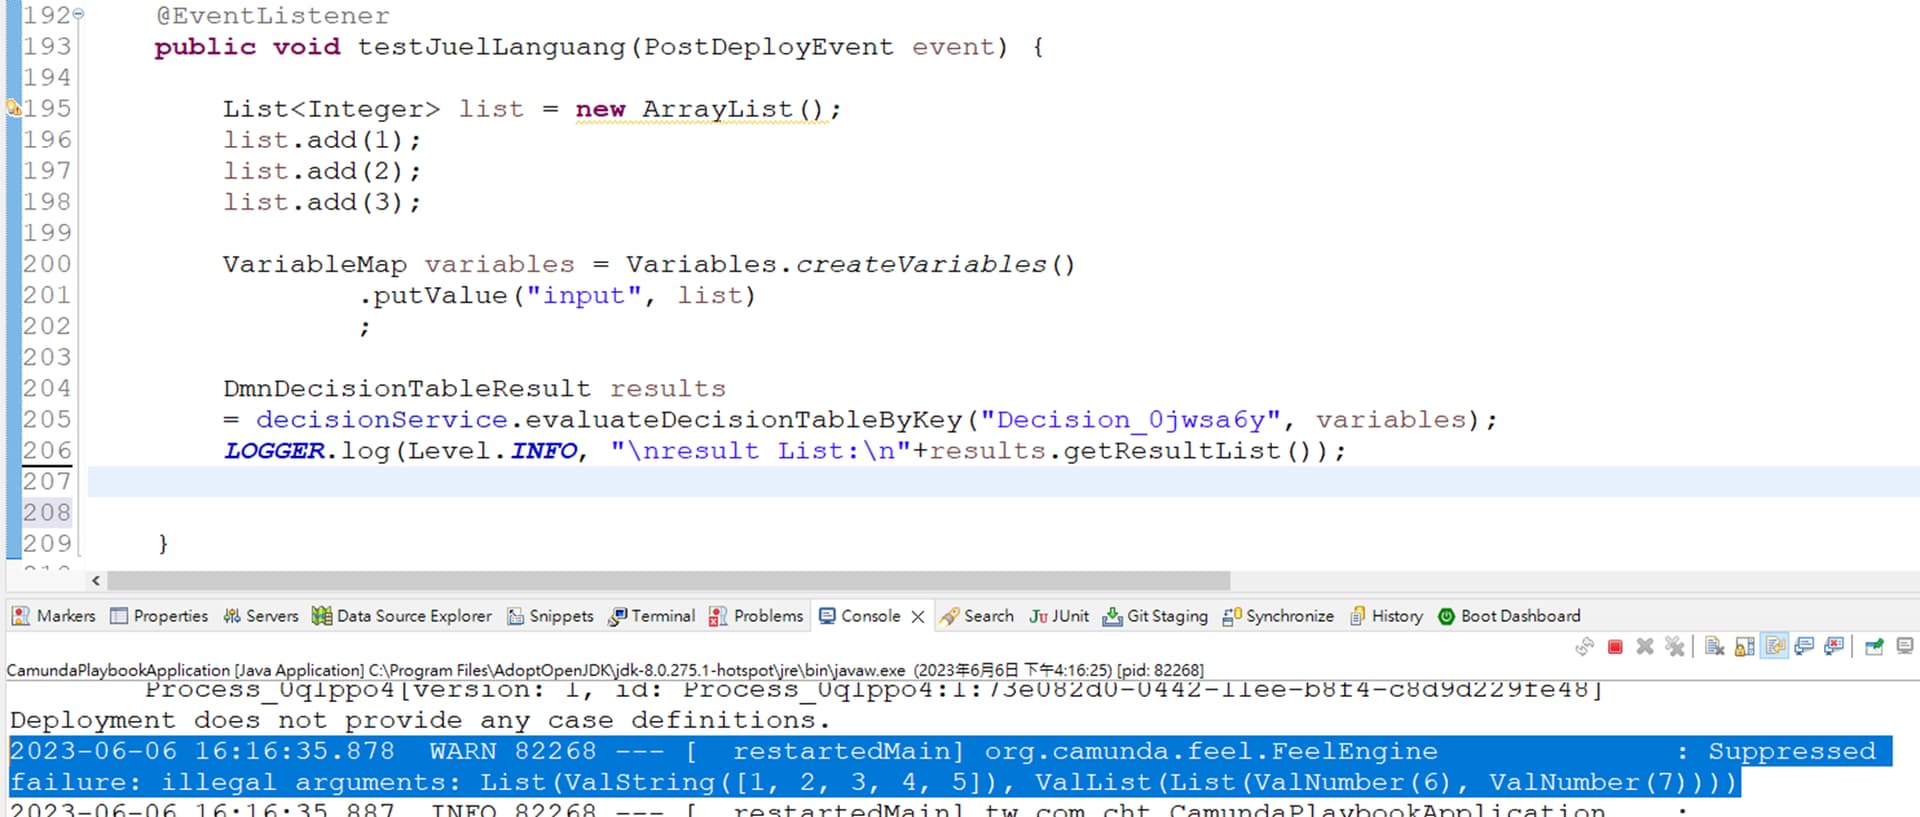Click the left scroll arrow of editor scrollbar
The height and width of the screenshot is (817, 1920).
[x=96, y=581]
